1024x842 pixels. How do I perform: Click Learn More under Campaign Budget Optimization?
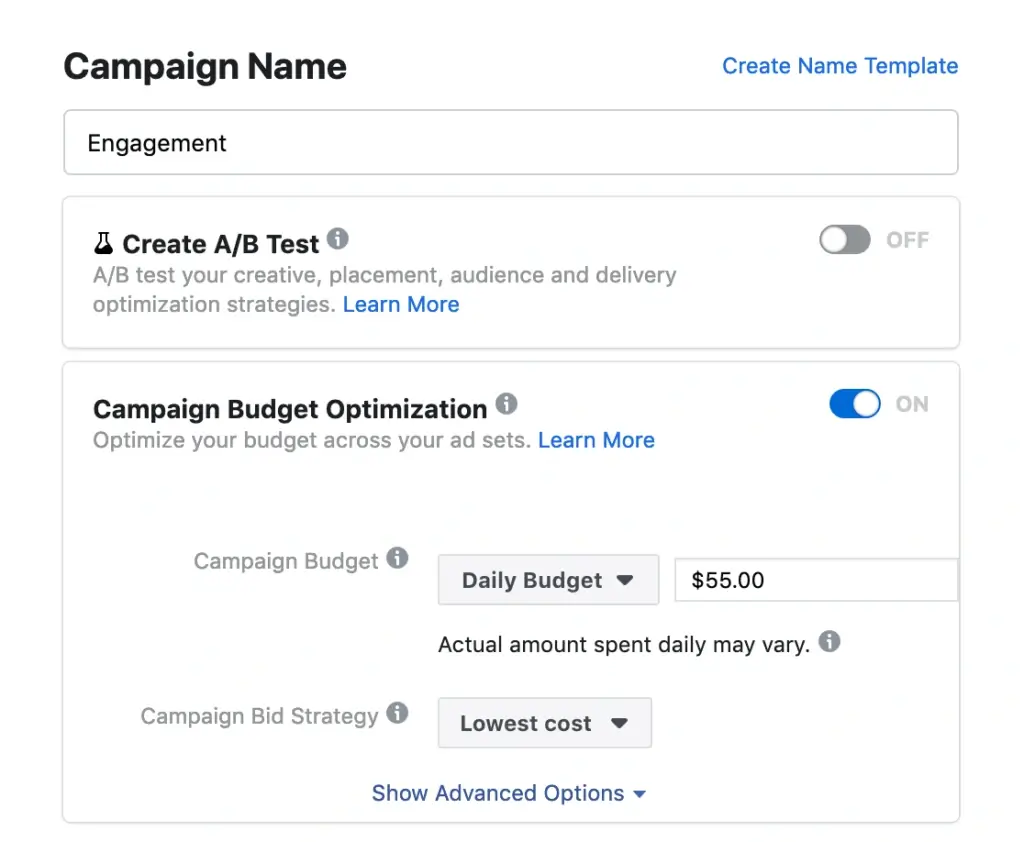[x=596, y=440]
